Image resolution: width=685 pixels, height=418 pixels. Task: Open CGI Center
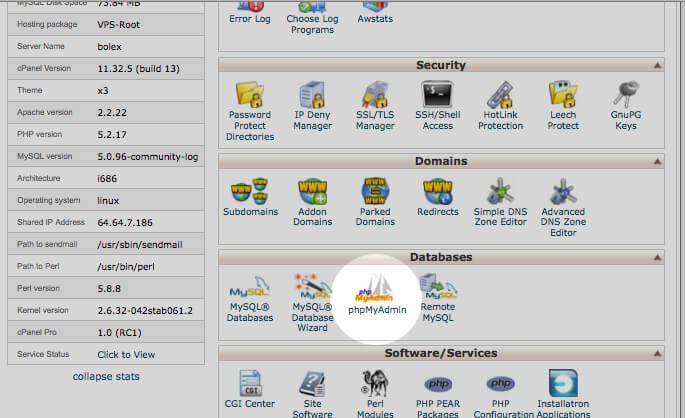click(x=250, y=389)
